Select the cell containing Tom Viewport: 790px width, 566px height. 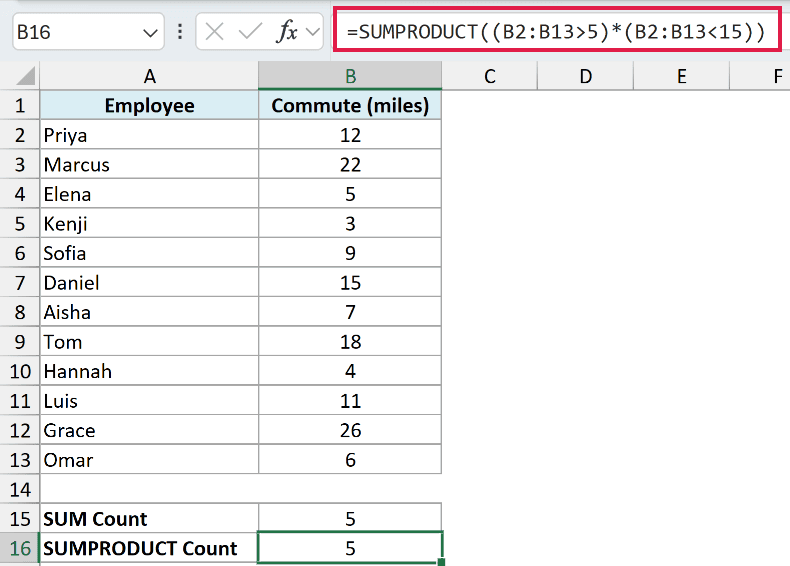[149, 342]
